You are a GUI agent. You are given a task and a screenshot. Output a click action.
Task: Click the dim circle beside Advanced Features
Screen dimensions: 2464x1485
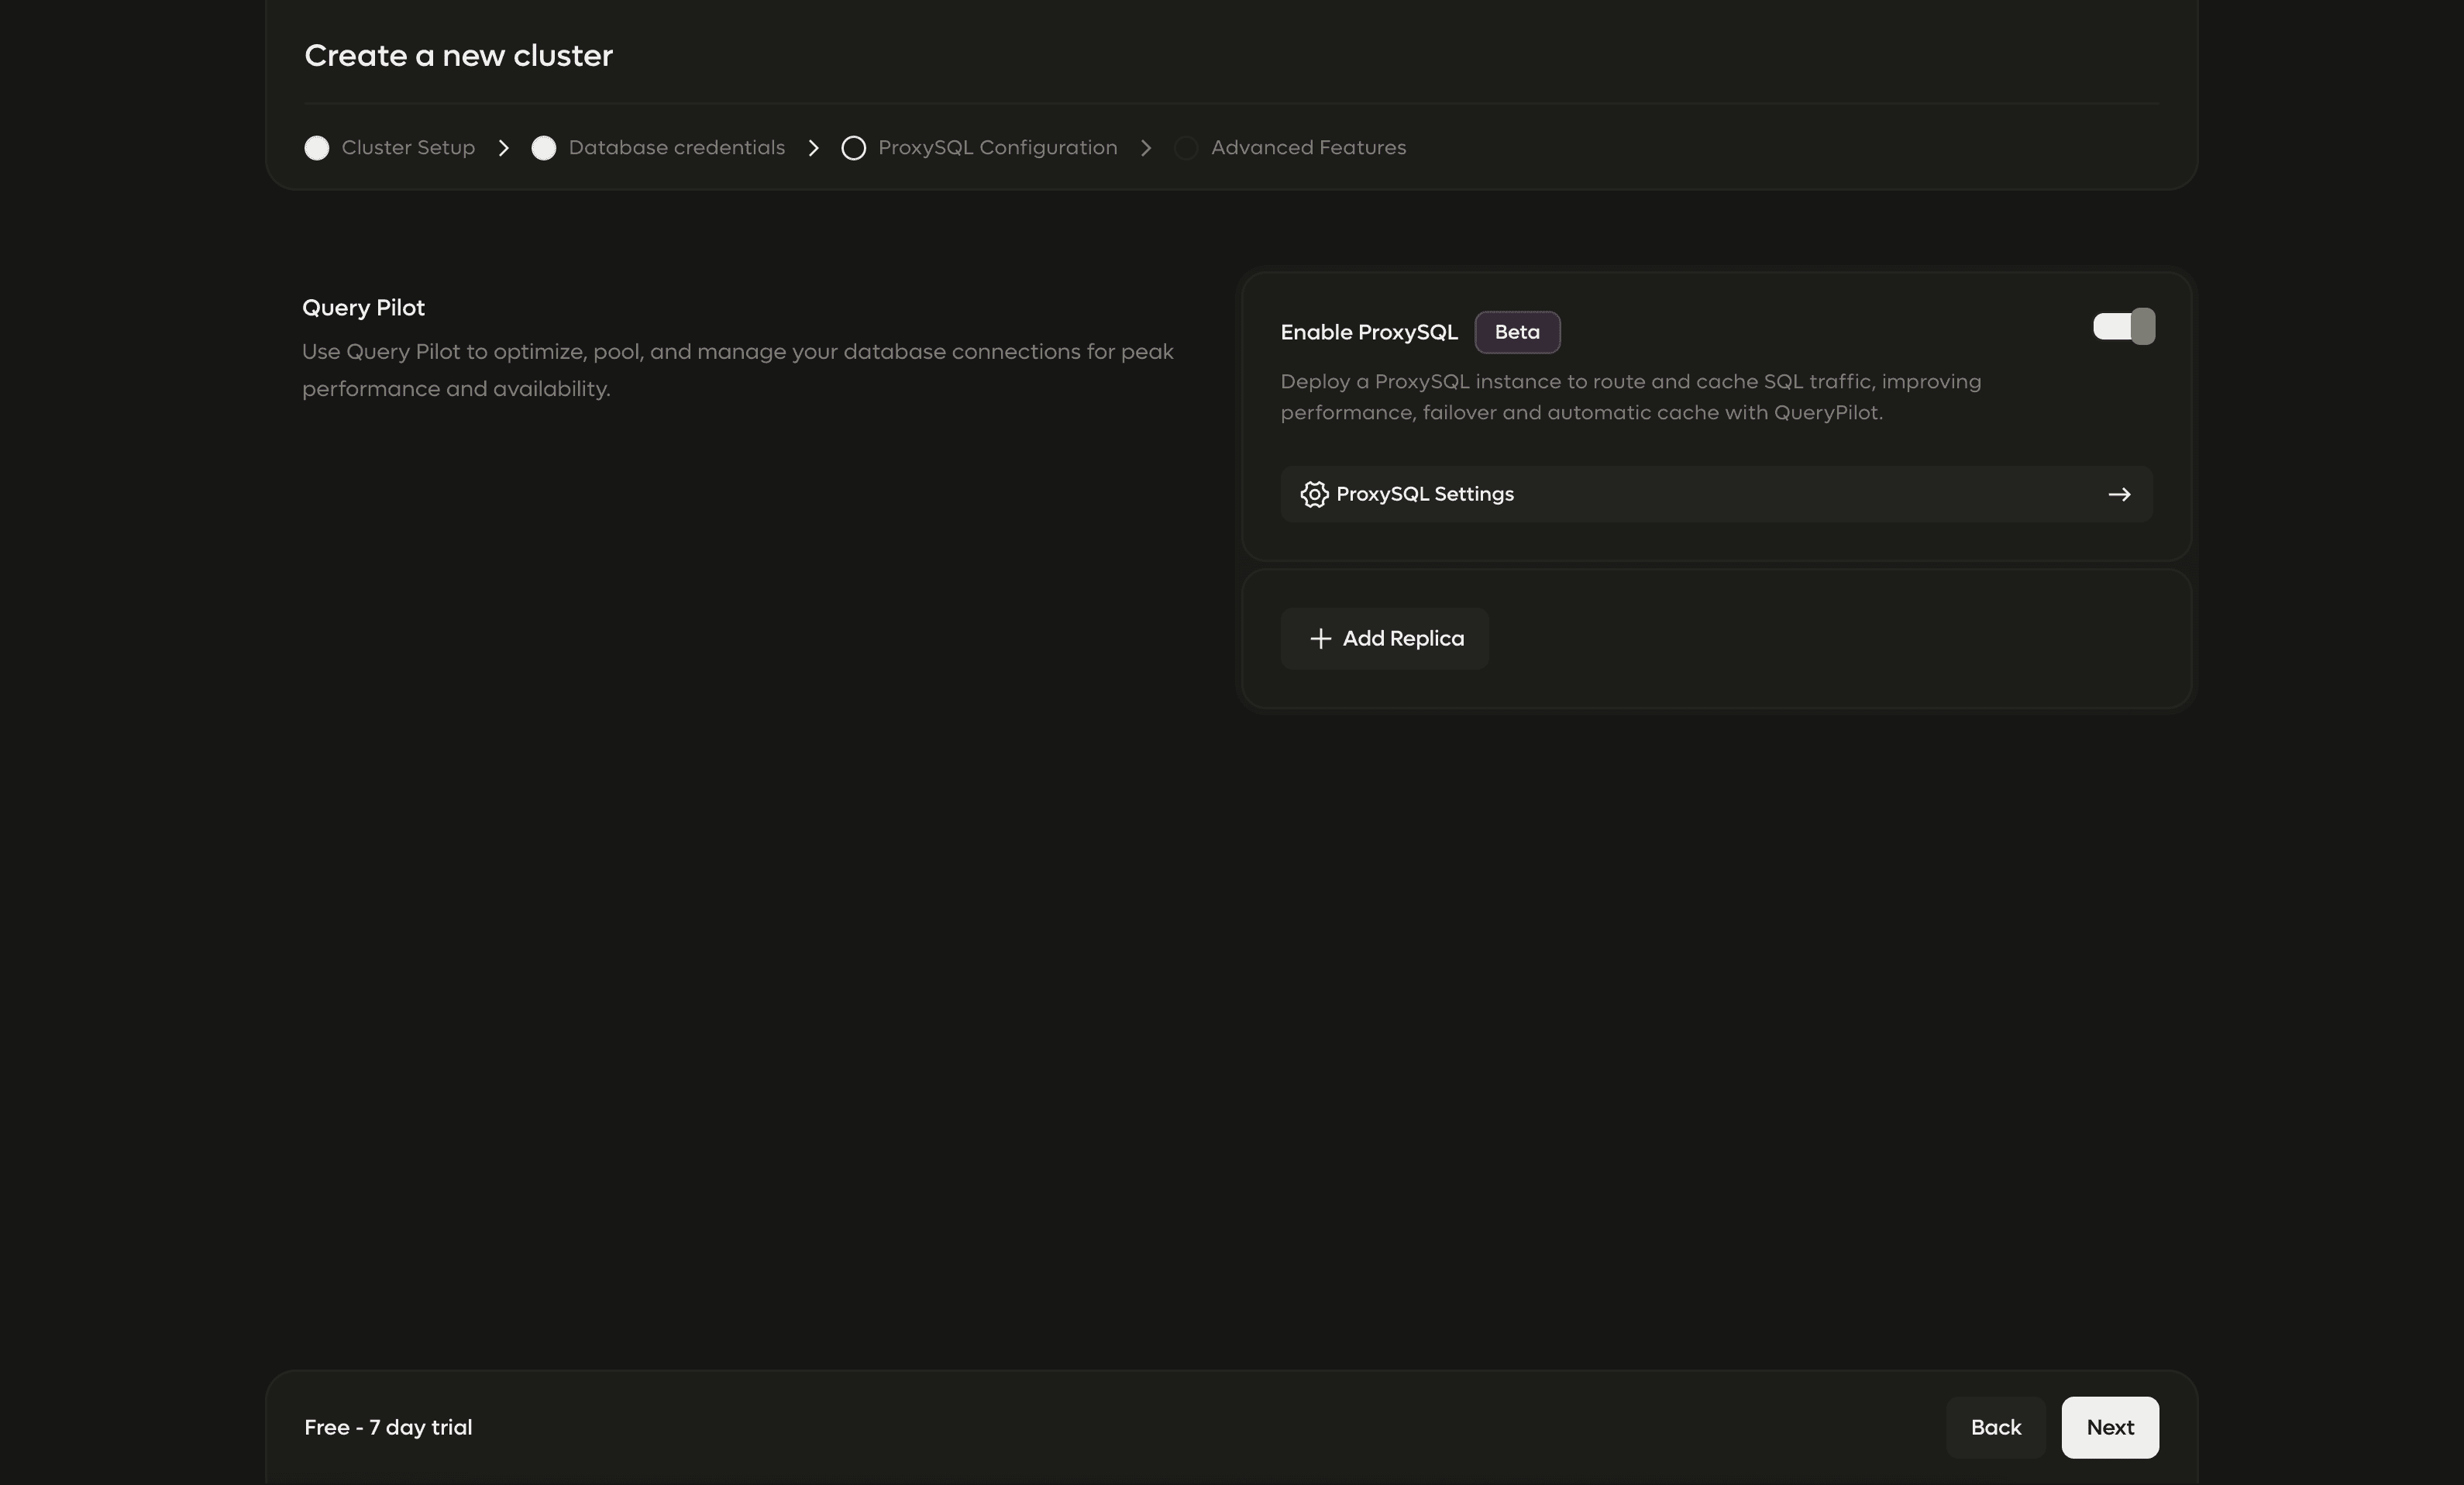coord(1186,148)
